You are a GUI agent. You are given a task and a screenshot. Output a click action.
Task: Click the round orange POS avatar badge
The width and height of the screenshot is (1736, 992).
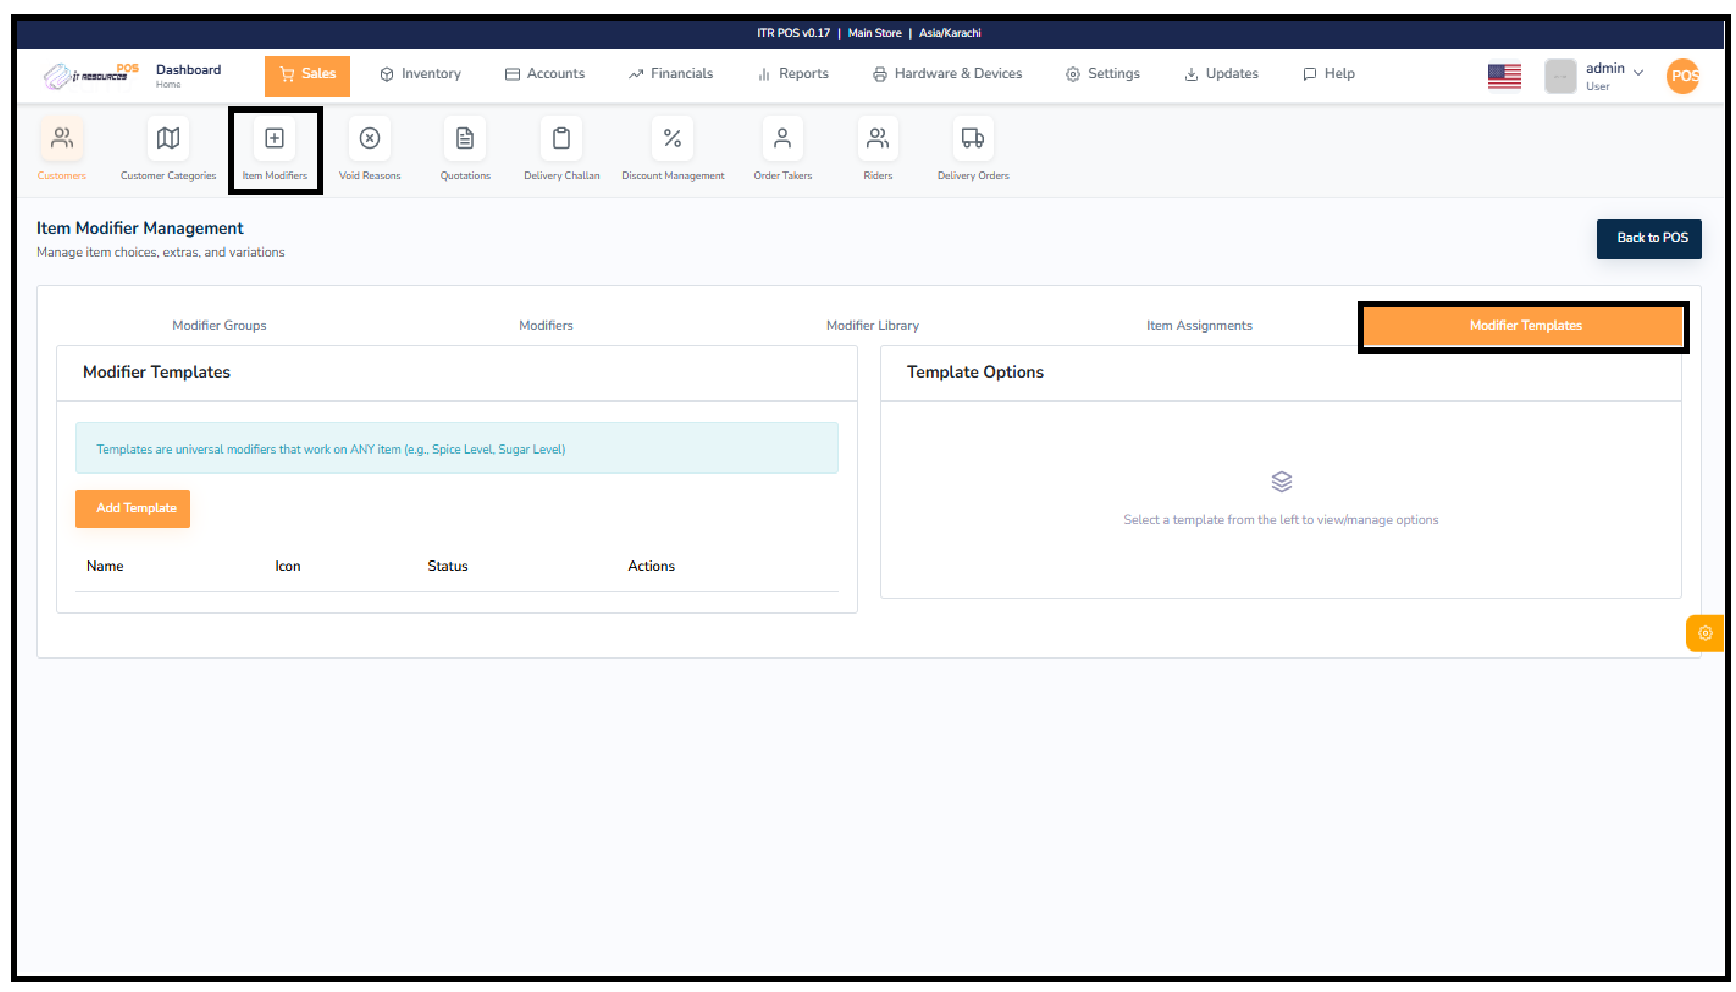(x=1683, y=76)
